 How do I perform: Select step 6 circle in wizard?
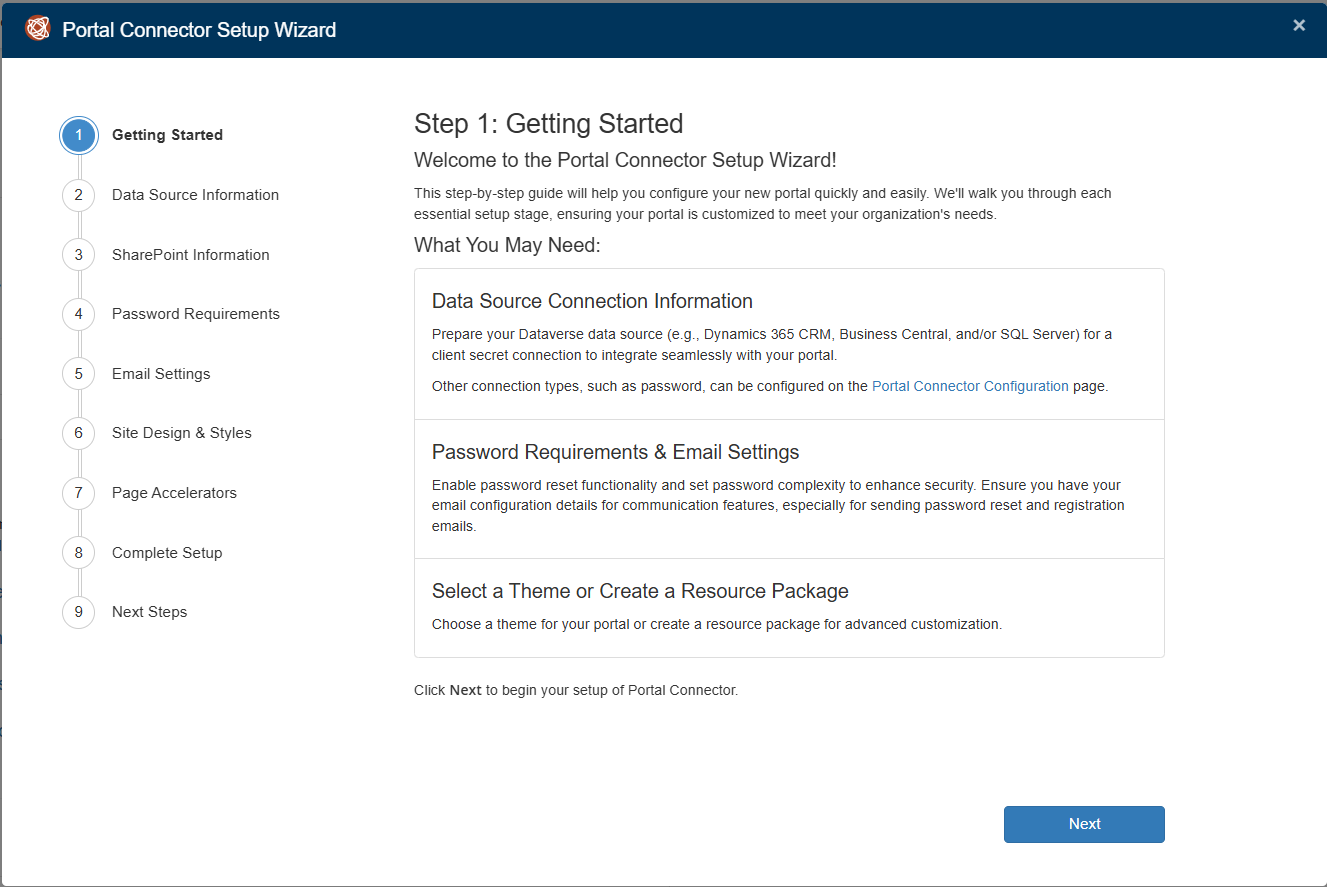tap(79, 433)
